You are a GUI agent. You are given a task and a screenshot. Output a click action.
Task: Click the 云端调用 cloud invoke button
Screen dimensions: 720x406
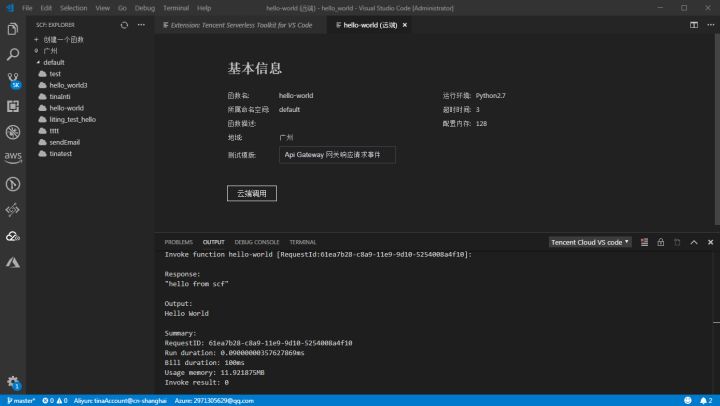point(252,193)
